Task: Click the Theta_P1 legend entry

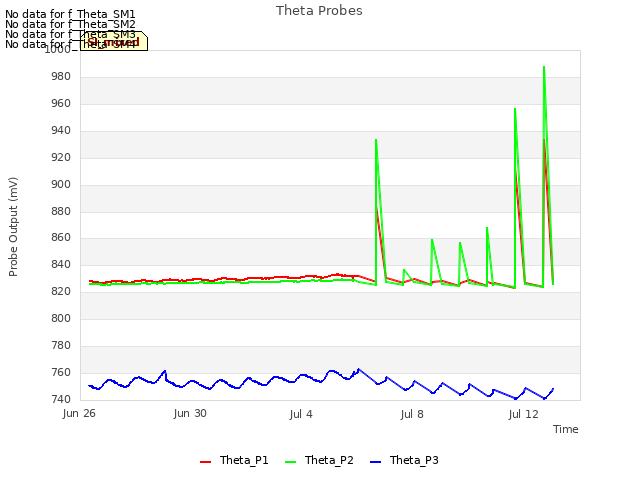Action: (x=234, y=460)
